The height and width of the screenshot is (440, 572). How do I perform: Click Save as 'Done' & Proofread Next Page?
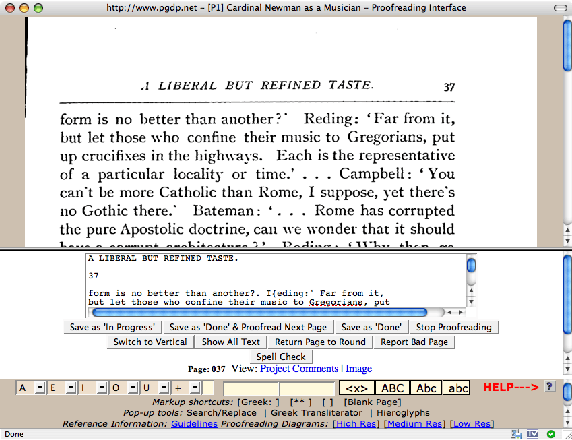tap(248, 327)
